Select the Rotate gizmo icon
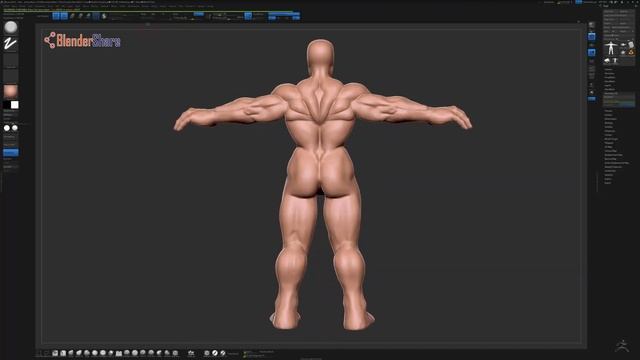Image resolution: width=640 pixels, height=360 pixels. tap(88, 16)
